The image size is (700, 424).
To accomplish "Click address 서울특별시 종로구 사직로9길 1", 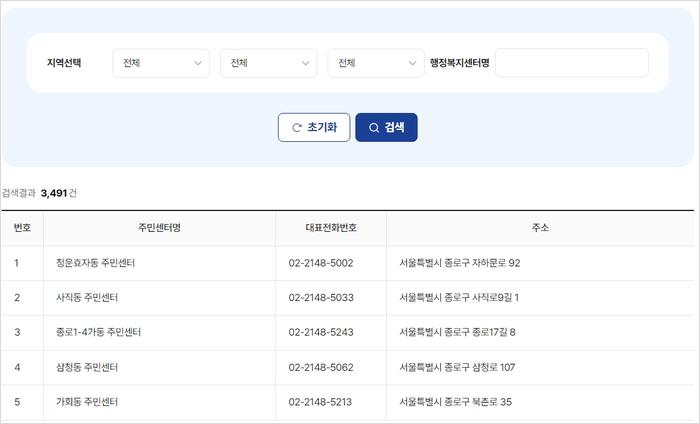I will pos(459,298).
